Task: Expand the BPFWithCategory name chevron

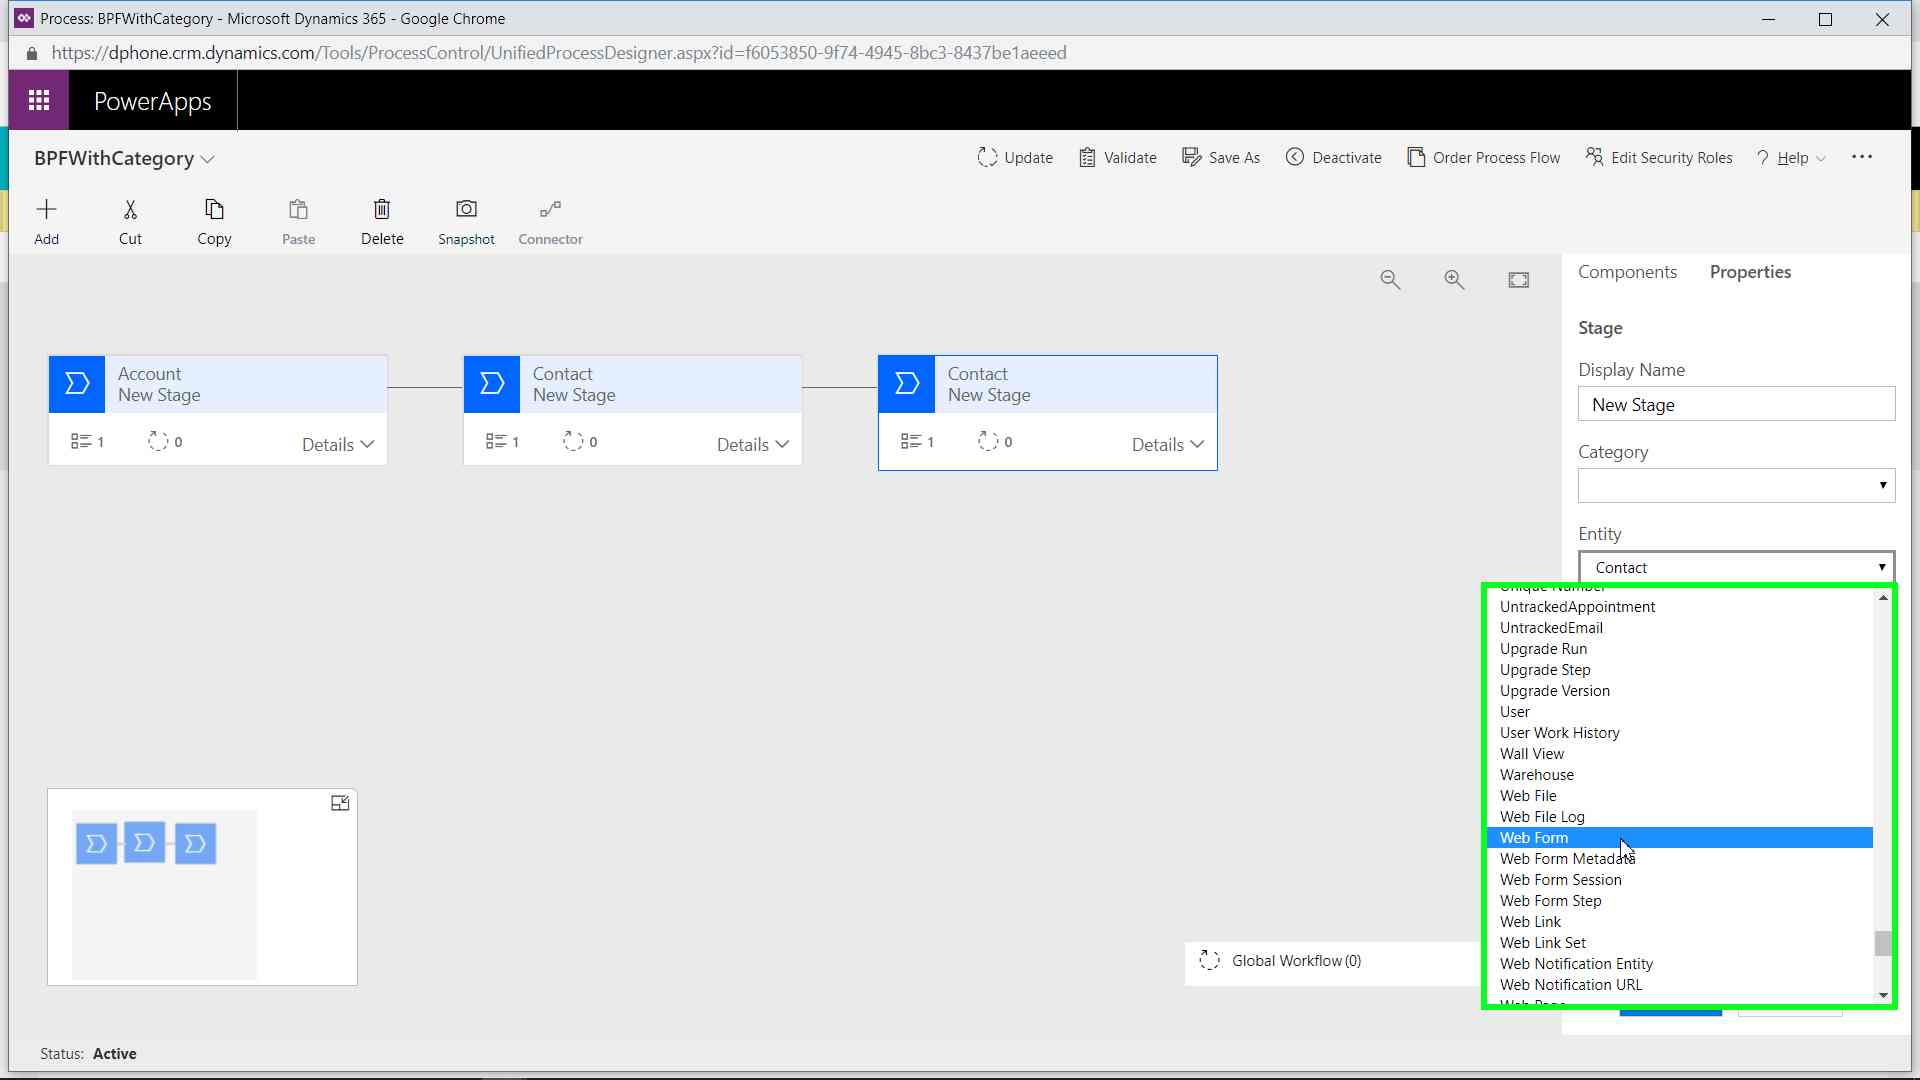Action: click(x=208, y=159)
